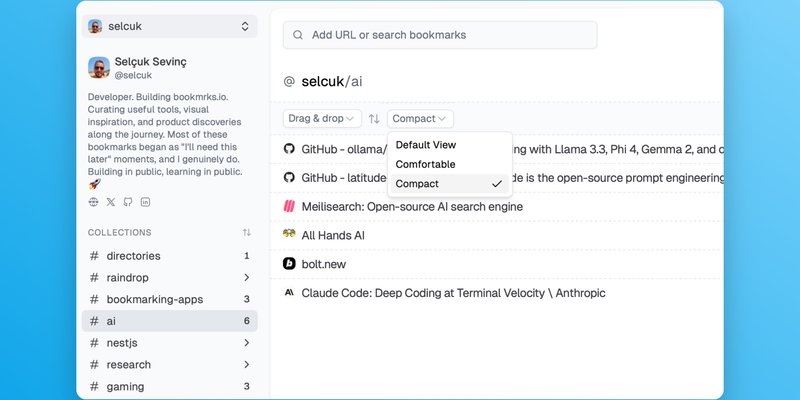Click the count 1 beside directories
The width and height of the screenshot is (800, 400).
[246, 256]
